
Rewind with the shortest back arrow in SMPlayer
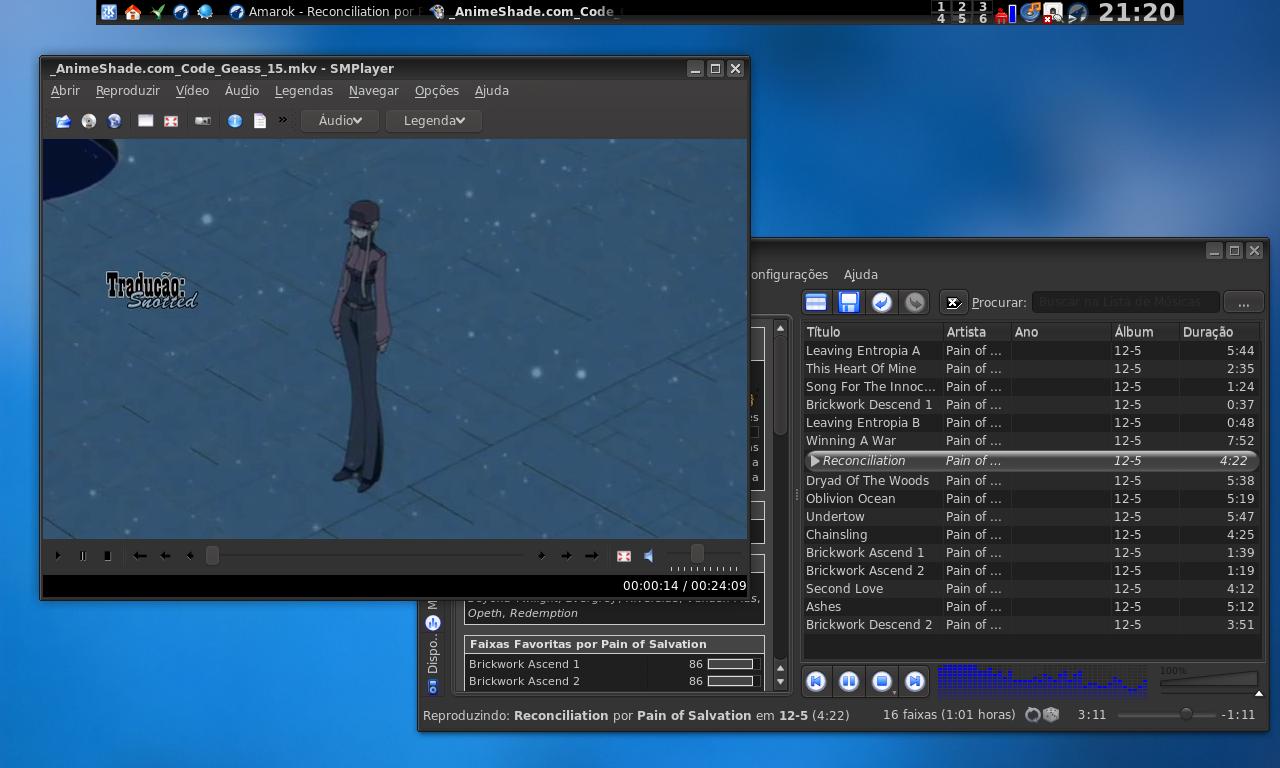(190, 556)
